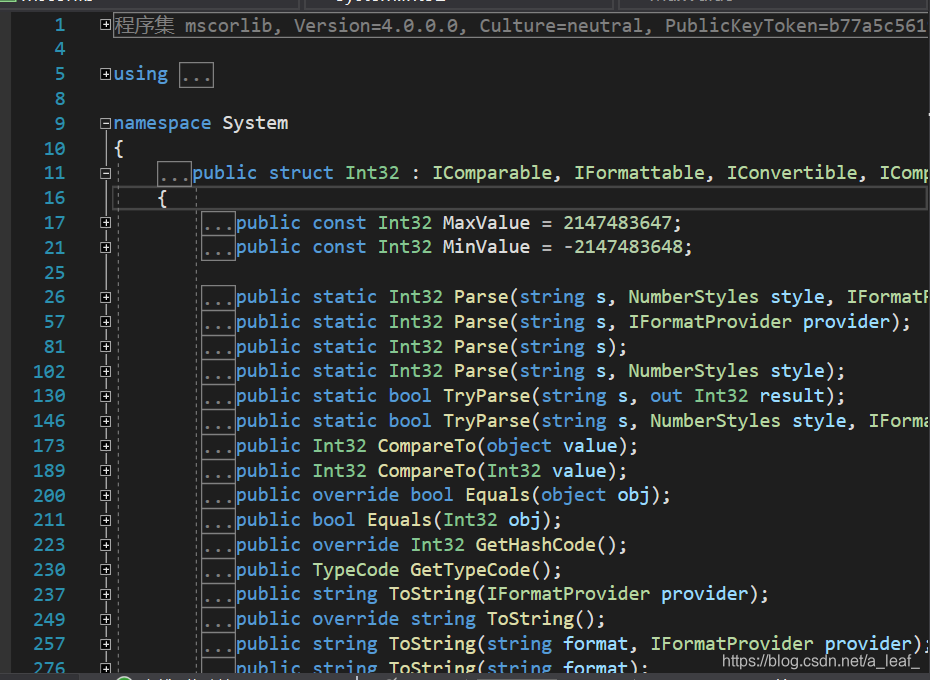
Task: Click collapsed ellipsis before MaxValue declaration
Action: point(218,224)
